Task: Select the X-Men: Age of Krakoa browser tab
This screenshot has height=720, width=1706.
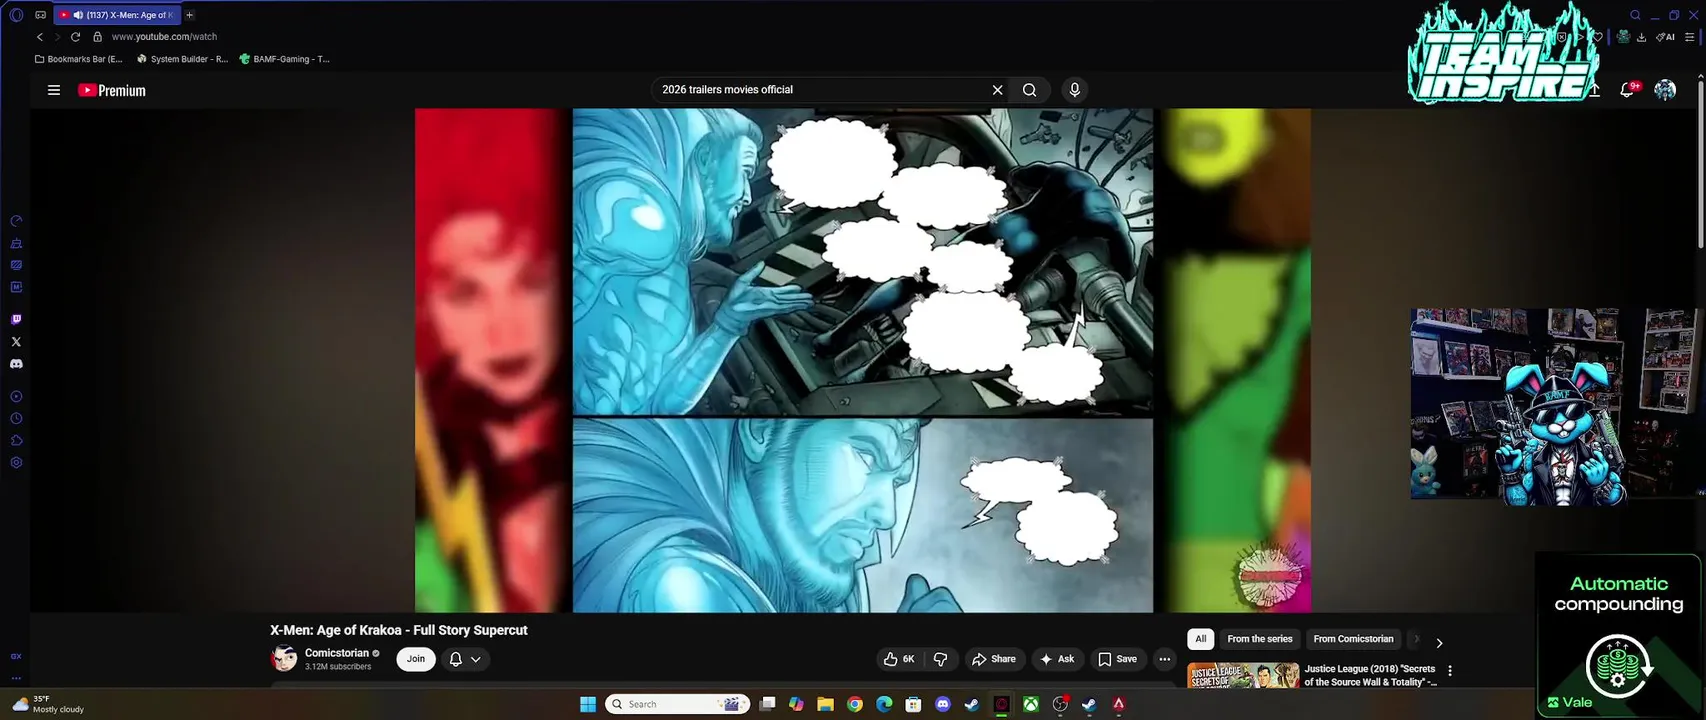Action: [116, 15]
